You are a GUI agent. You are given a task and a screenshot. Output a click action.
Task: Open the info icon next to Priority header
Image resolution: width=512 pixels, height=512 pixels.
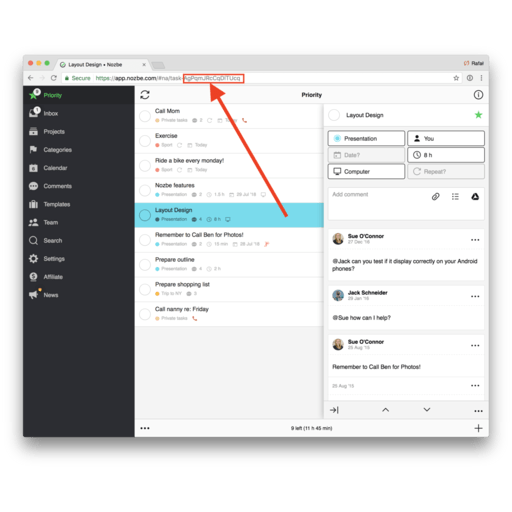(478, 95)
